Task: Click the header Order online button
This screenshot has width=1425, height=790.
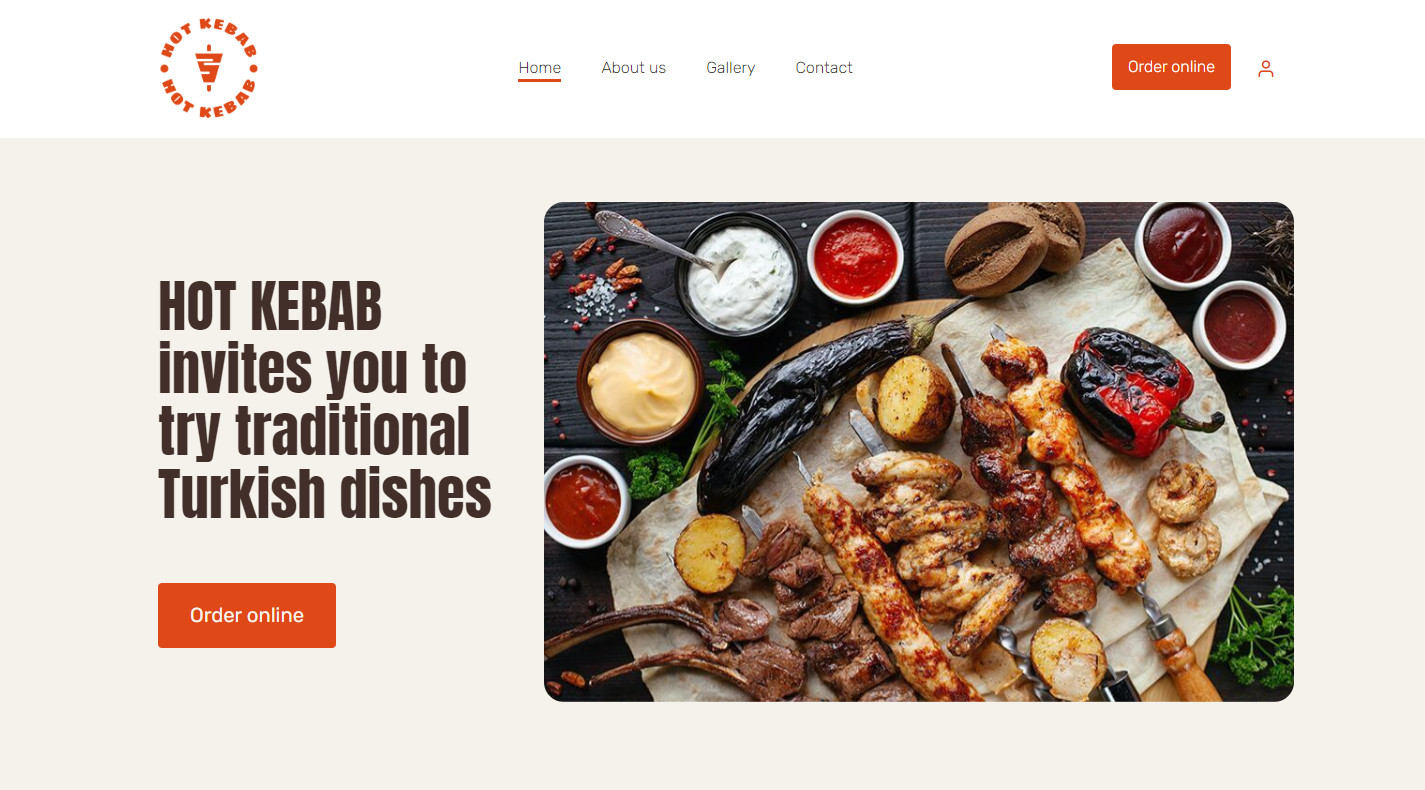Action: pyautogui.click(x=1171, y=67)
